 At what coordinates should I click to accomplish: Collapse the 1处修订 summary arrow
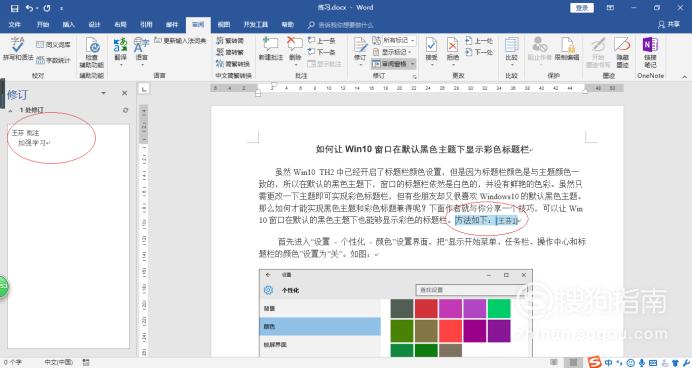tap(10, 110)
